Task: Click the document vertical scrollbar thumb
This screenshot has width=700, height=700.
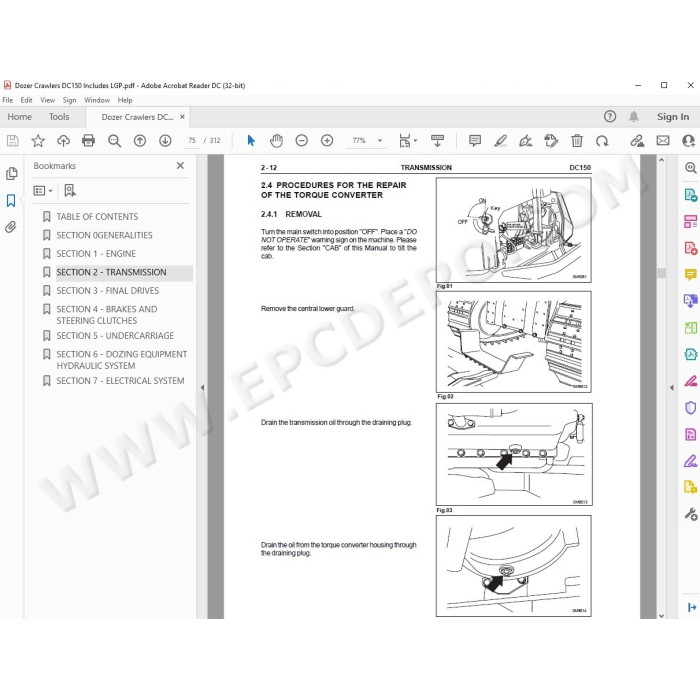Action: click(x=662, y=273)
